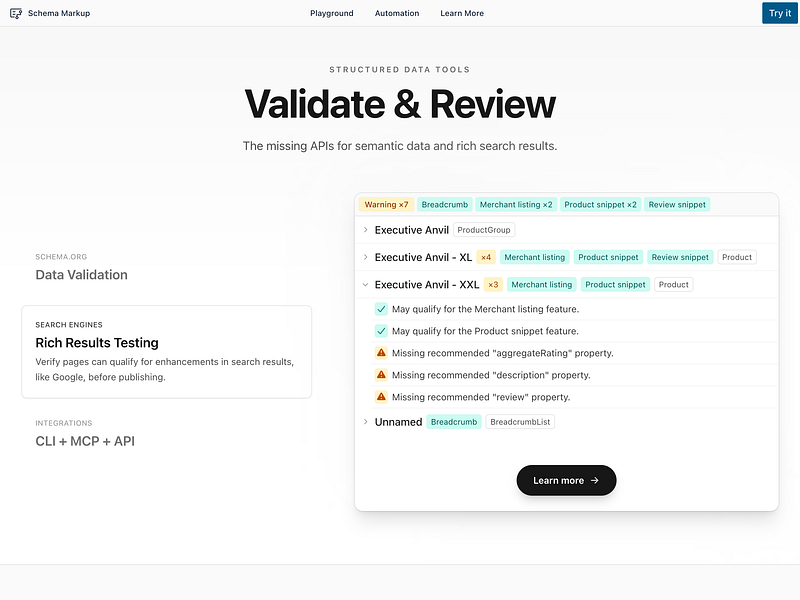Open the Learn More nav item
This screenshot has height=600, width=800.
click(x=462, y=13)
